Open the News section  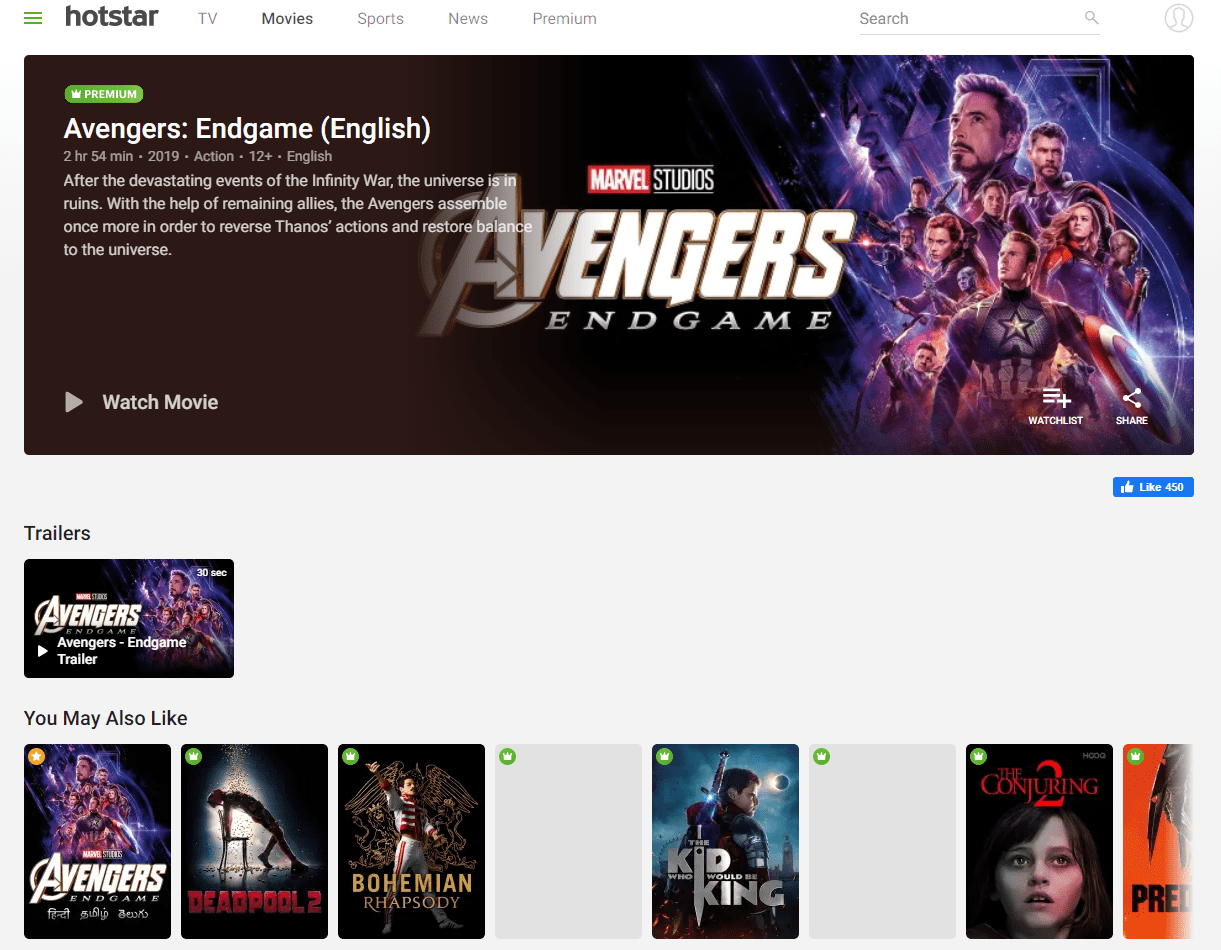pos(468,19)
